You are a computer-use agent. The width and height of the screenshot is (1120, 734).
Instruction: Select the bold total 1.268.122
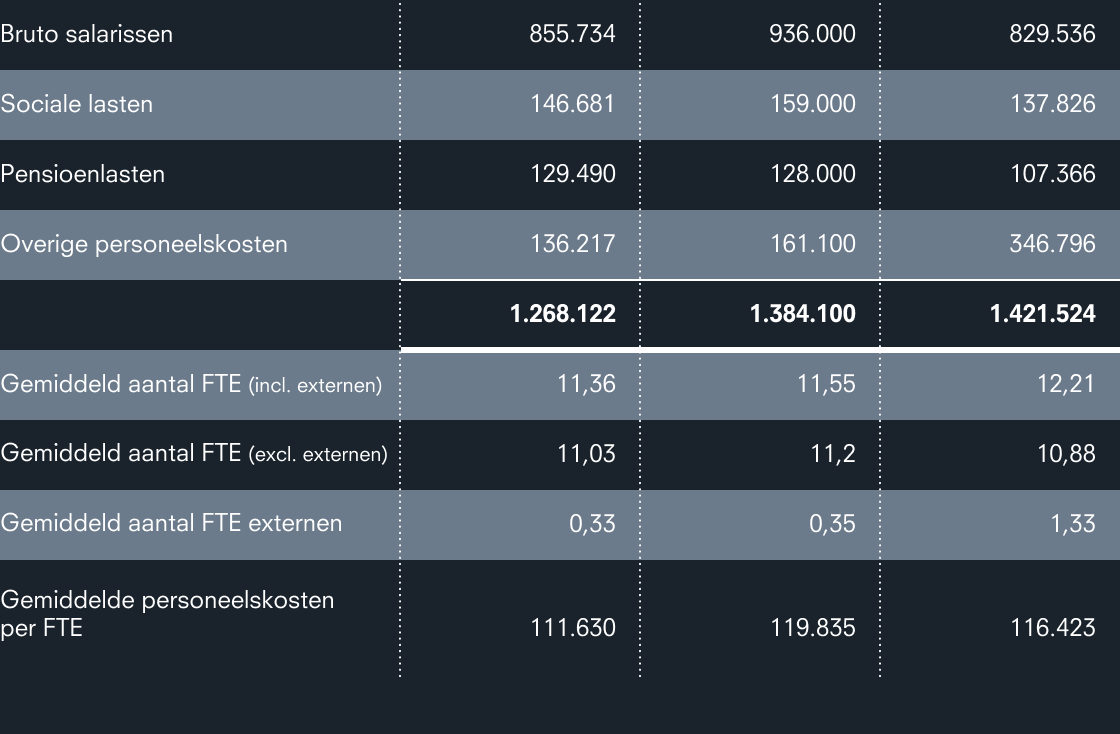[562, 314]
